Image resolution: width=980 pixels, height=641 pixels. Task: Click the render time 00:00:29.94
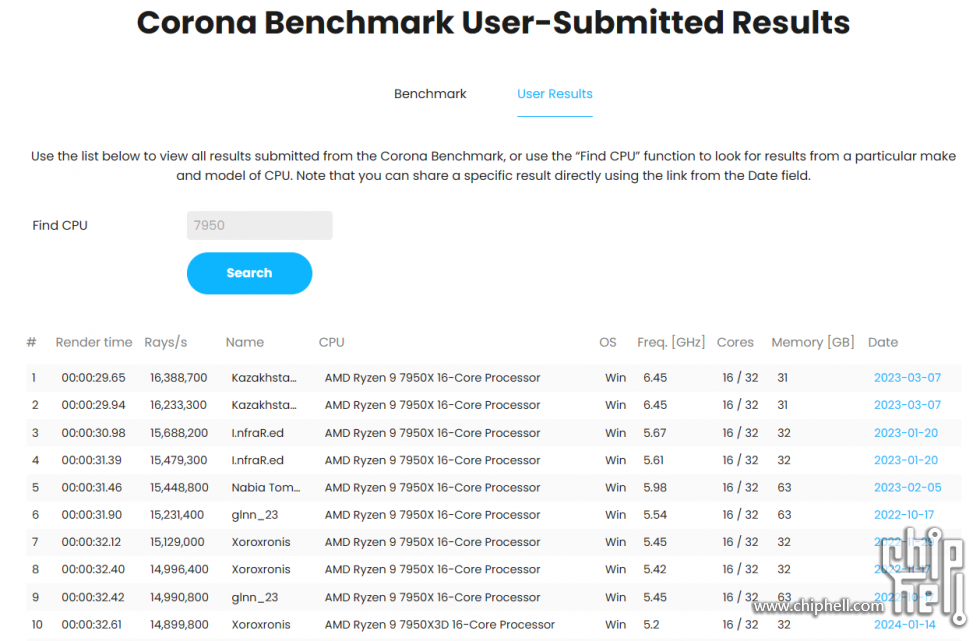click(x=93, y=405)
